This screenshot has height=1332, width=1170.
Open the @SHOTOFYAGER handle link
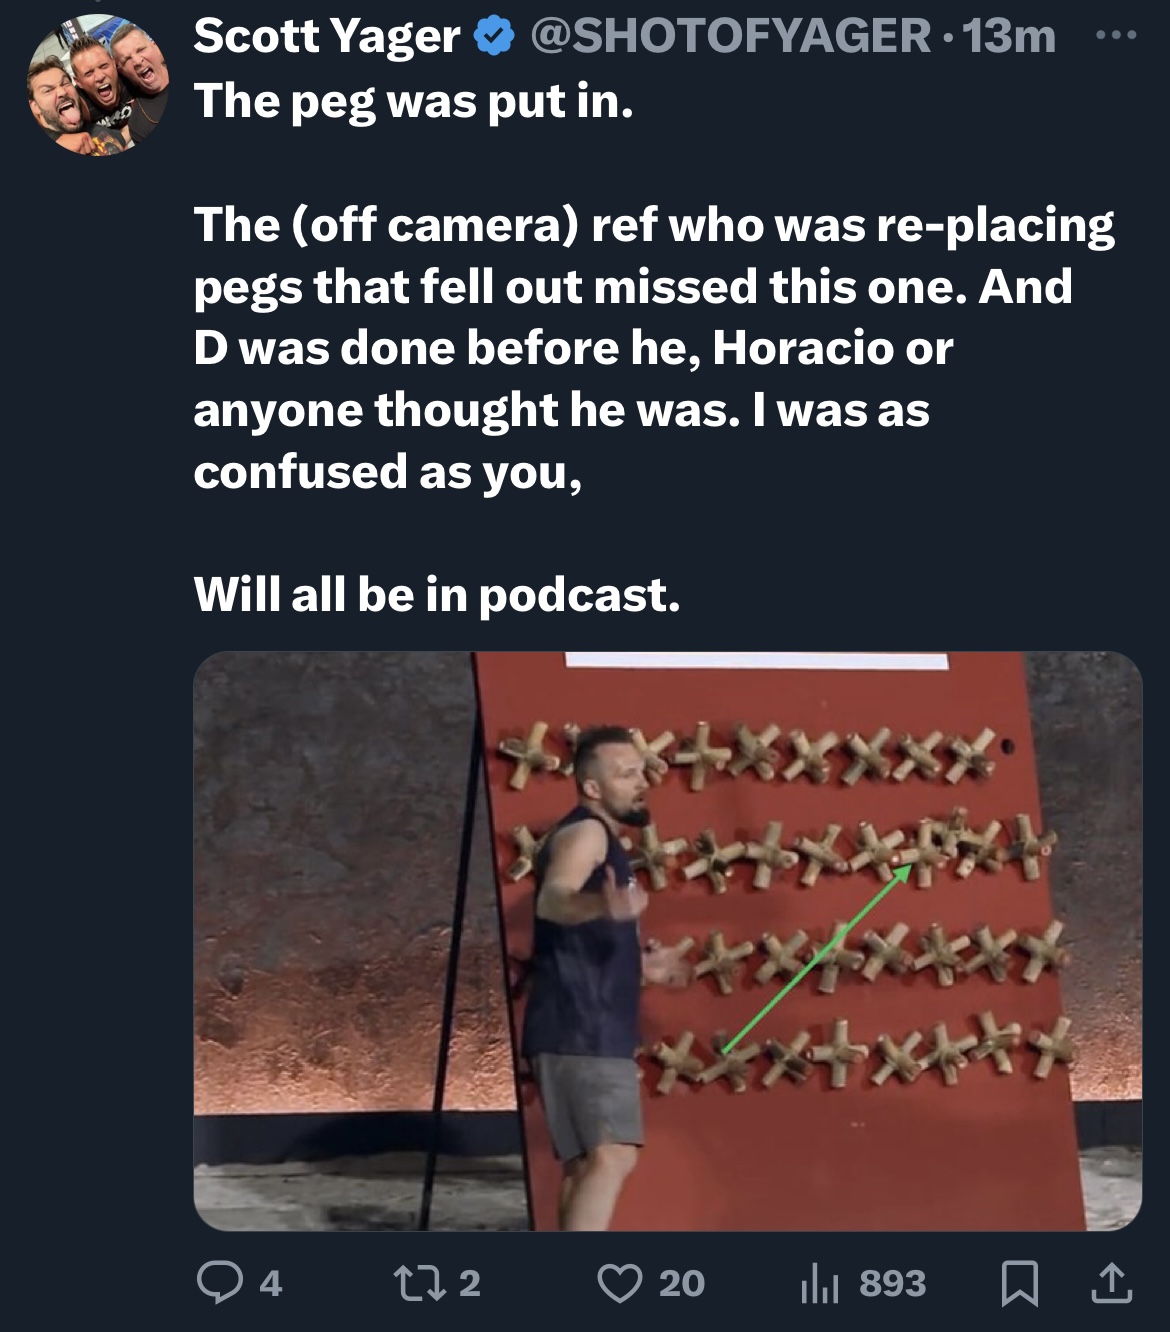(730, 37)
